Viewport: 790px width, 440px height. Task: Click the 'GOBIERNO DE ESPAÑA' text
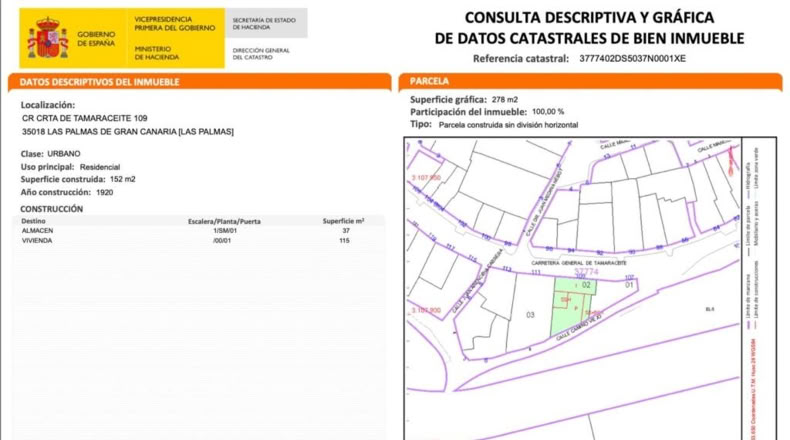[x=96, y=39]
